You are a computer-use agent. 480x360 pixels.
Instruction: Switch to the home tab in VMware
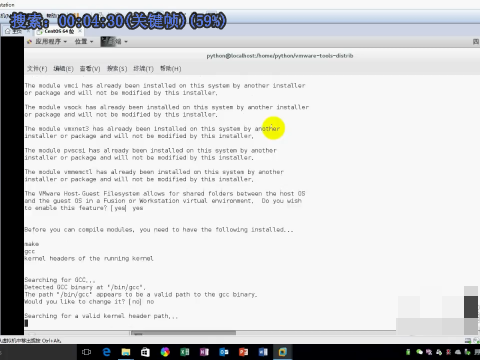coord(14,31)
